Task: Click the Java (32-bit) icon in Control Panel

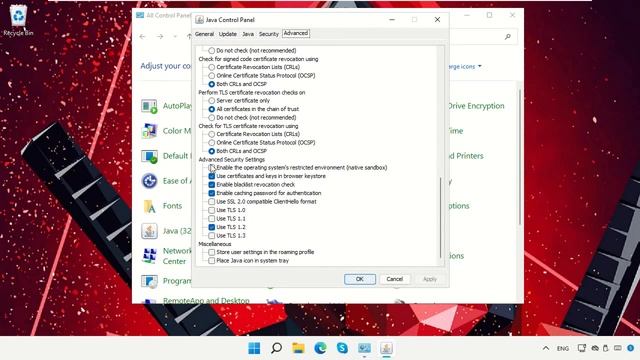Action: tap(149, 231)
